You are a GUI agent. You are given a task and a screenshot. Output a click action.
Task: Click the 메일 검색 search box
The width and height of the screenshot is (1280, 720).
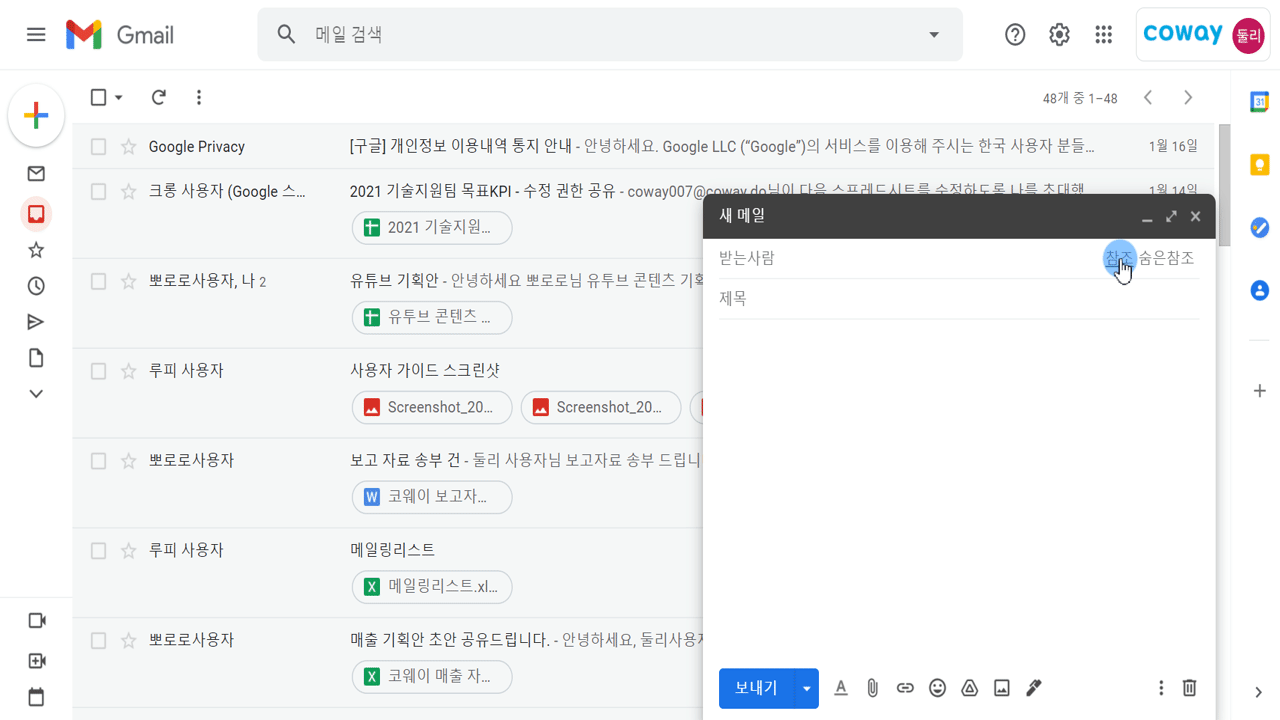coord(610,35)
